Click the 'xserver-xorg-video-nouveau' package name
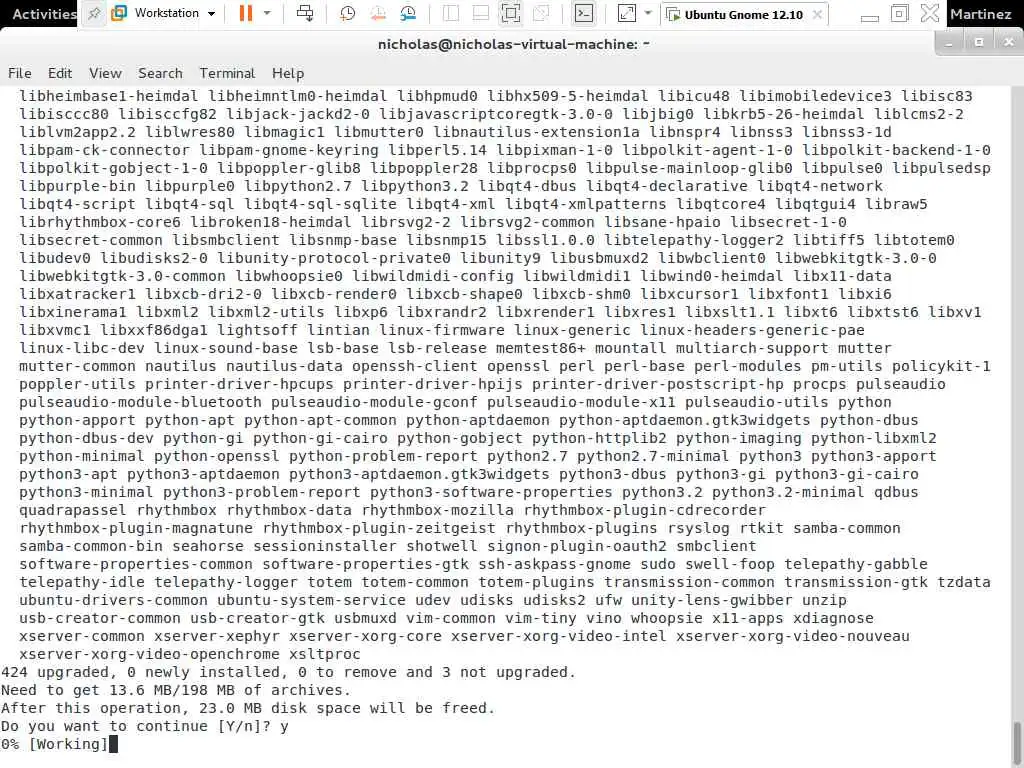The width and height of the screenshot is (1024, 768). 792,635
